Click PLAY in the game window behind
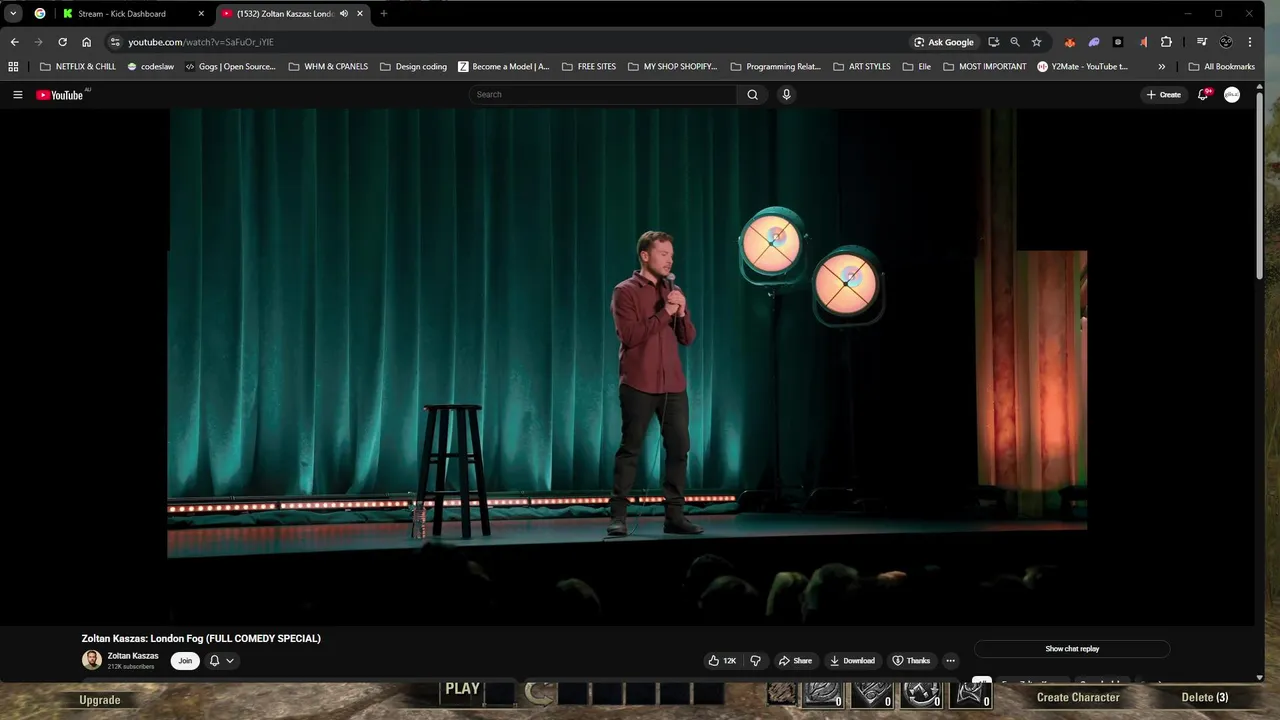 point(462,689)
